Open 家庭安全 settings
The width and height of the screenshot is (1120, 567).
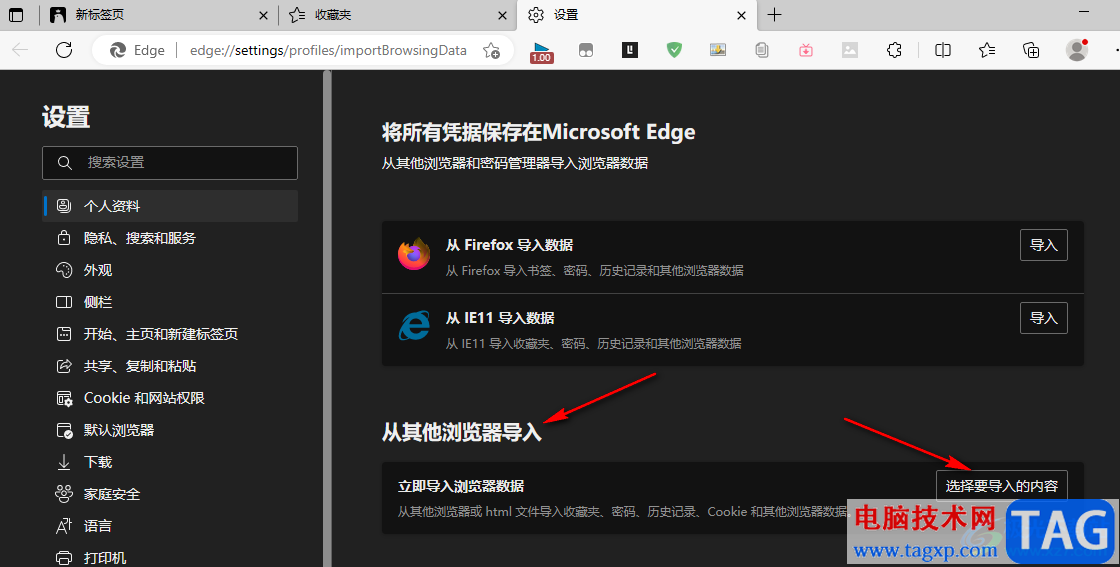pos(170,494)
